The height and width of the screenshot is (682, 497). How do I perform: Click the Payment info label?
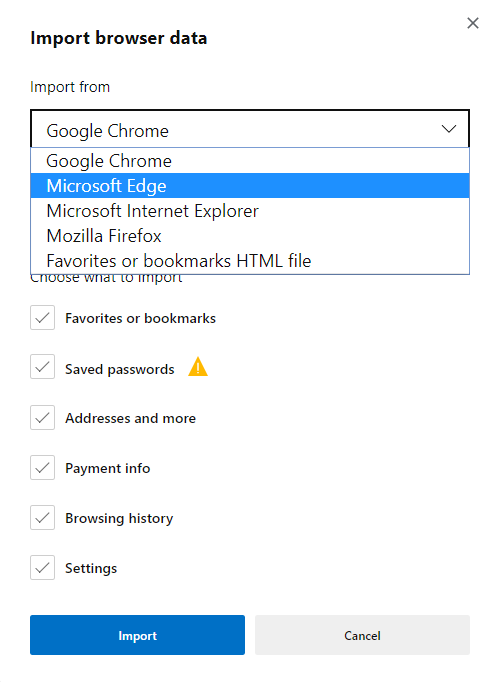108,468
